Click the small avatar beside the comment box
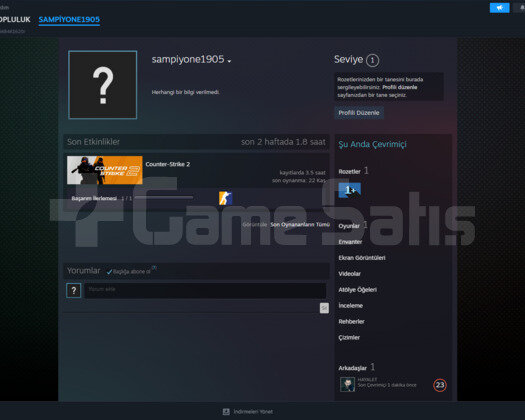 click(x=74, y=291)
